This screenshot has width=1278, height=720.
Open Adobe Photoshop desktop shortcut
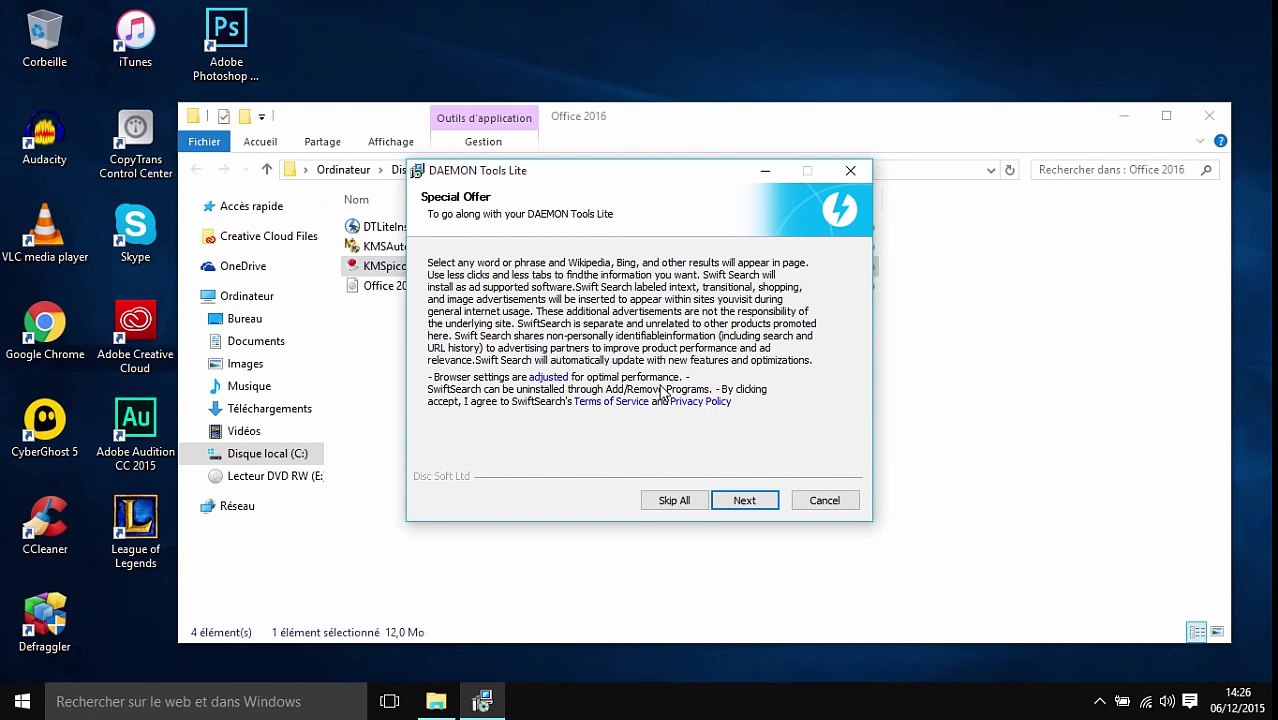tap(226, 46)
